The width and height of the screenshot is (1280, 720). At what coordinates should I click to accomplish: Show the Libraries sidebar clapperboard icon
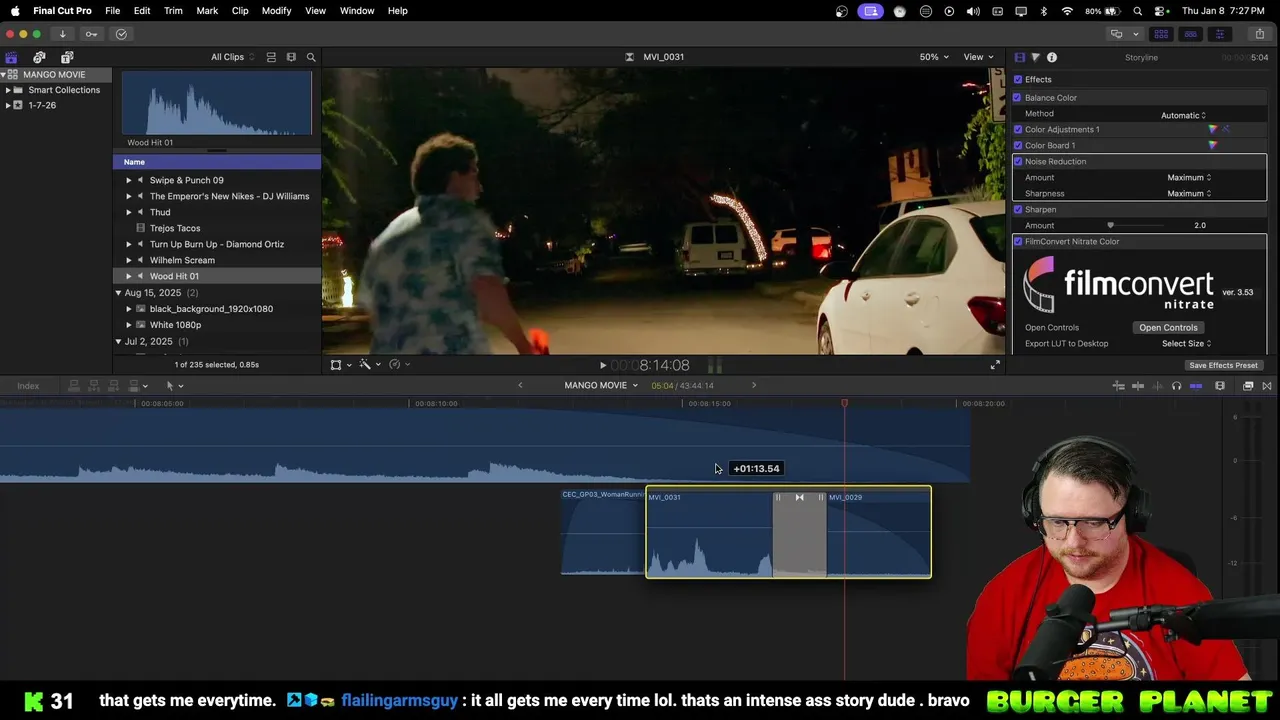click(11, 57)
